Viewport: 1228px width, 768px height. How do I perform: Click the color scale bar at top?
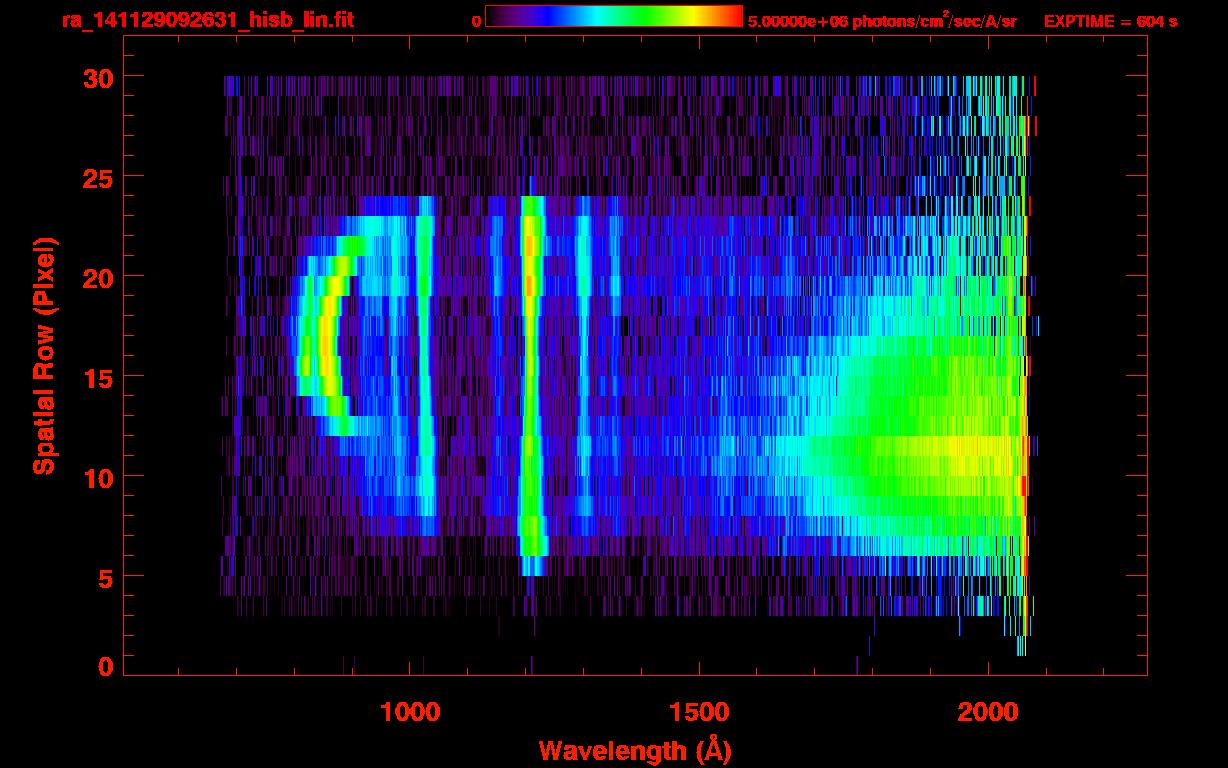[613, 16]
